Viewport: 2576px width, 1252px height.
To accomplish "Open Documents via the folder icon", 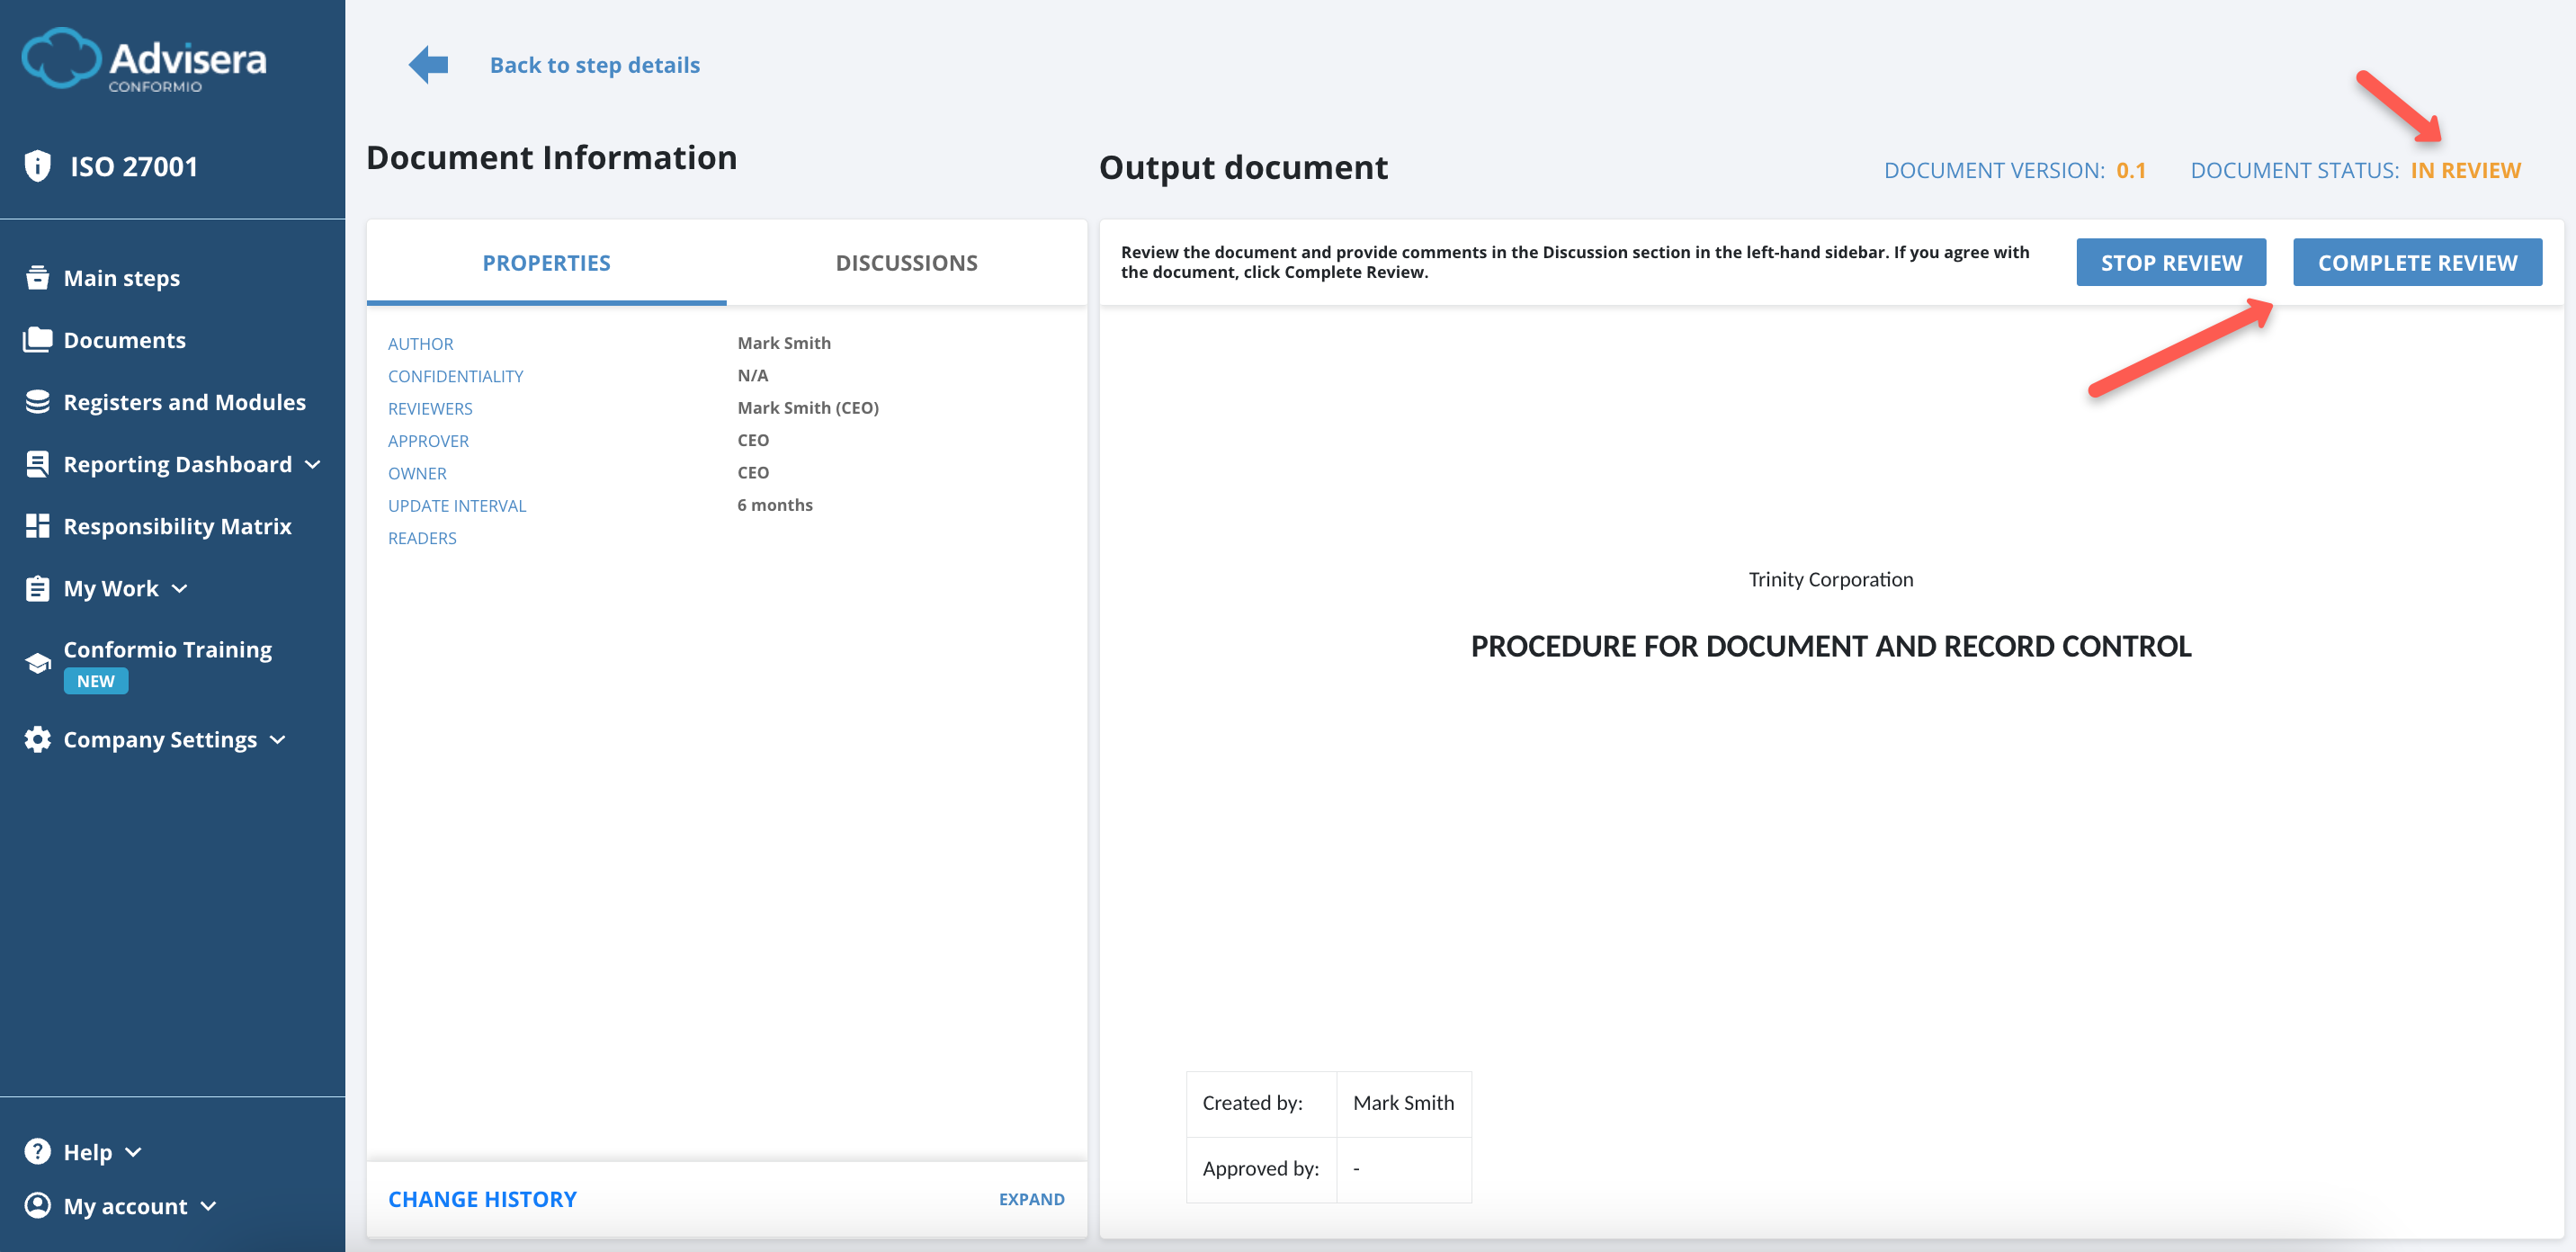I will [37, 339].
